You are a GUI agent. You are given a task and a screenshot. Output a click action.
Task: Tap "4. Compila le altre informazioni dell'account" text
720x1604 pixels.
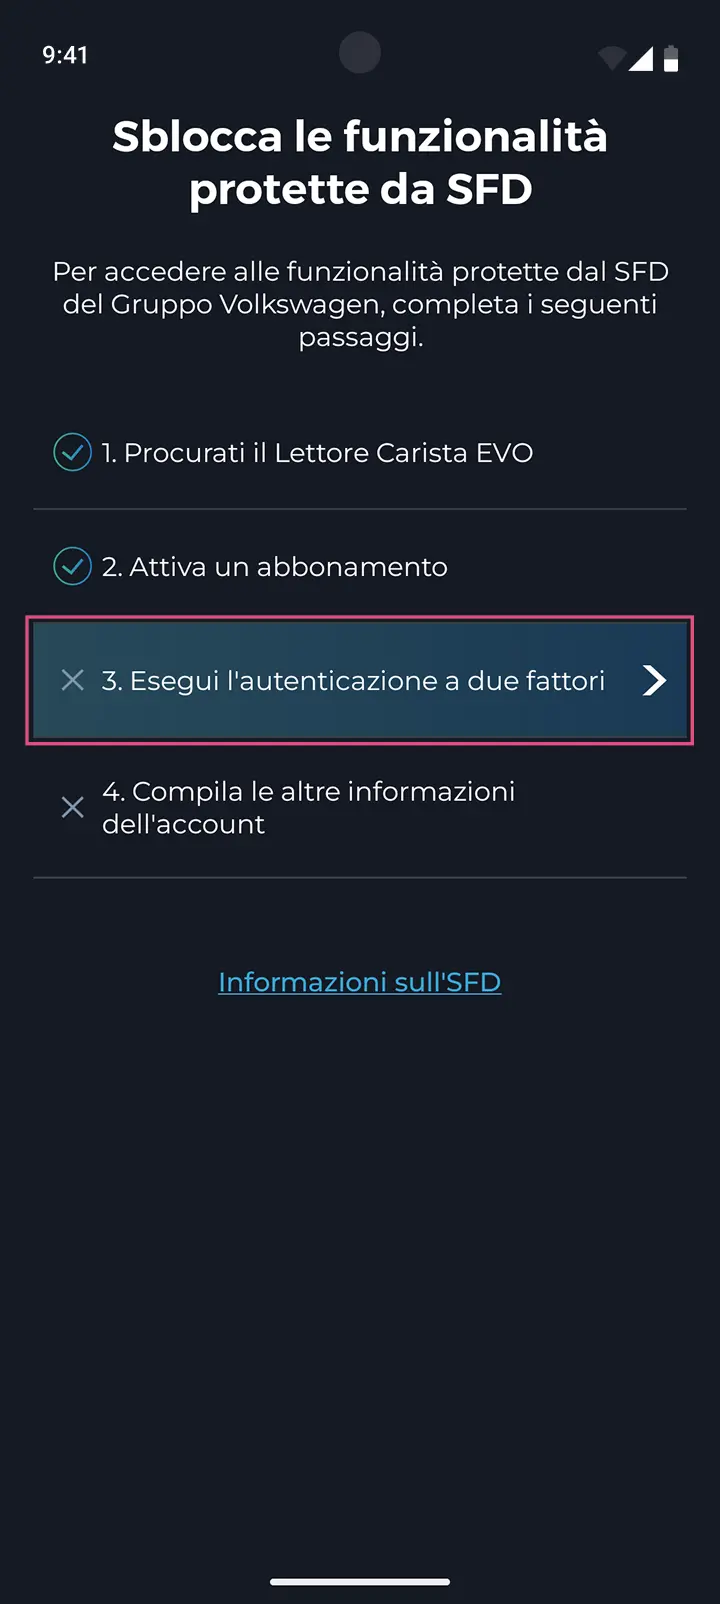coord(308,807)
